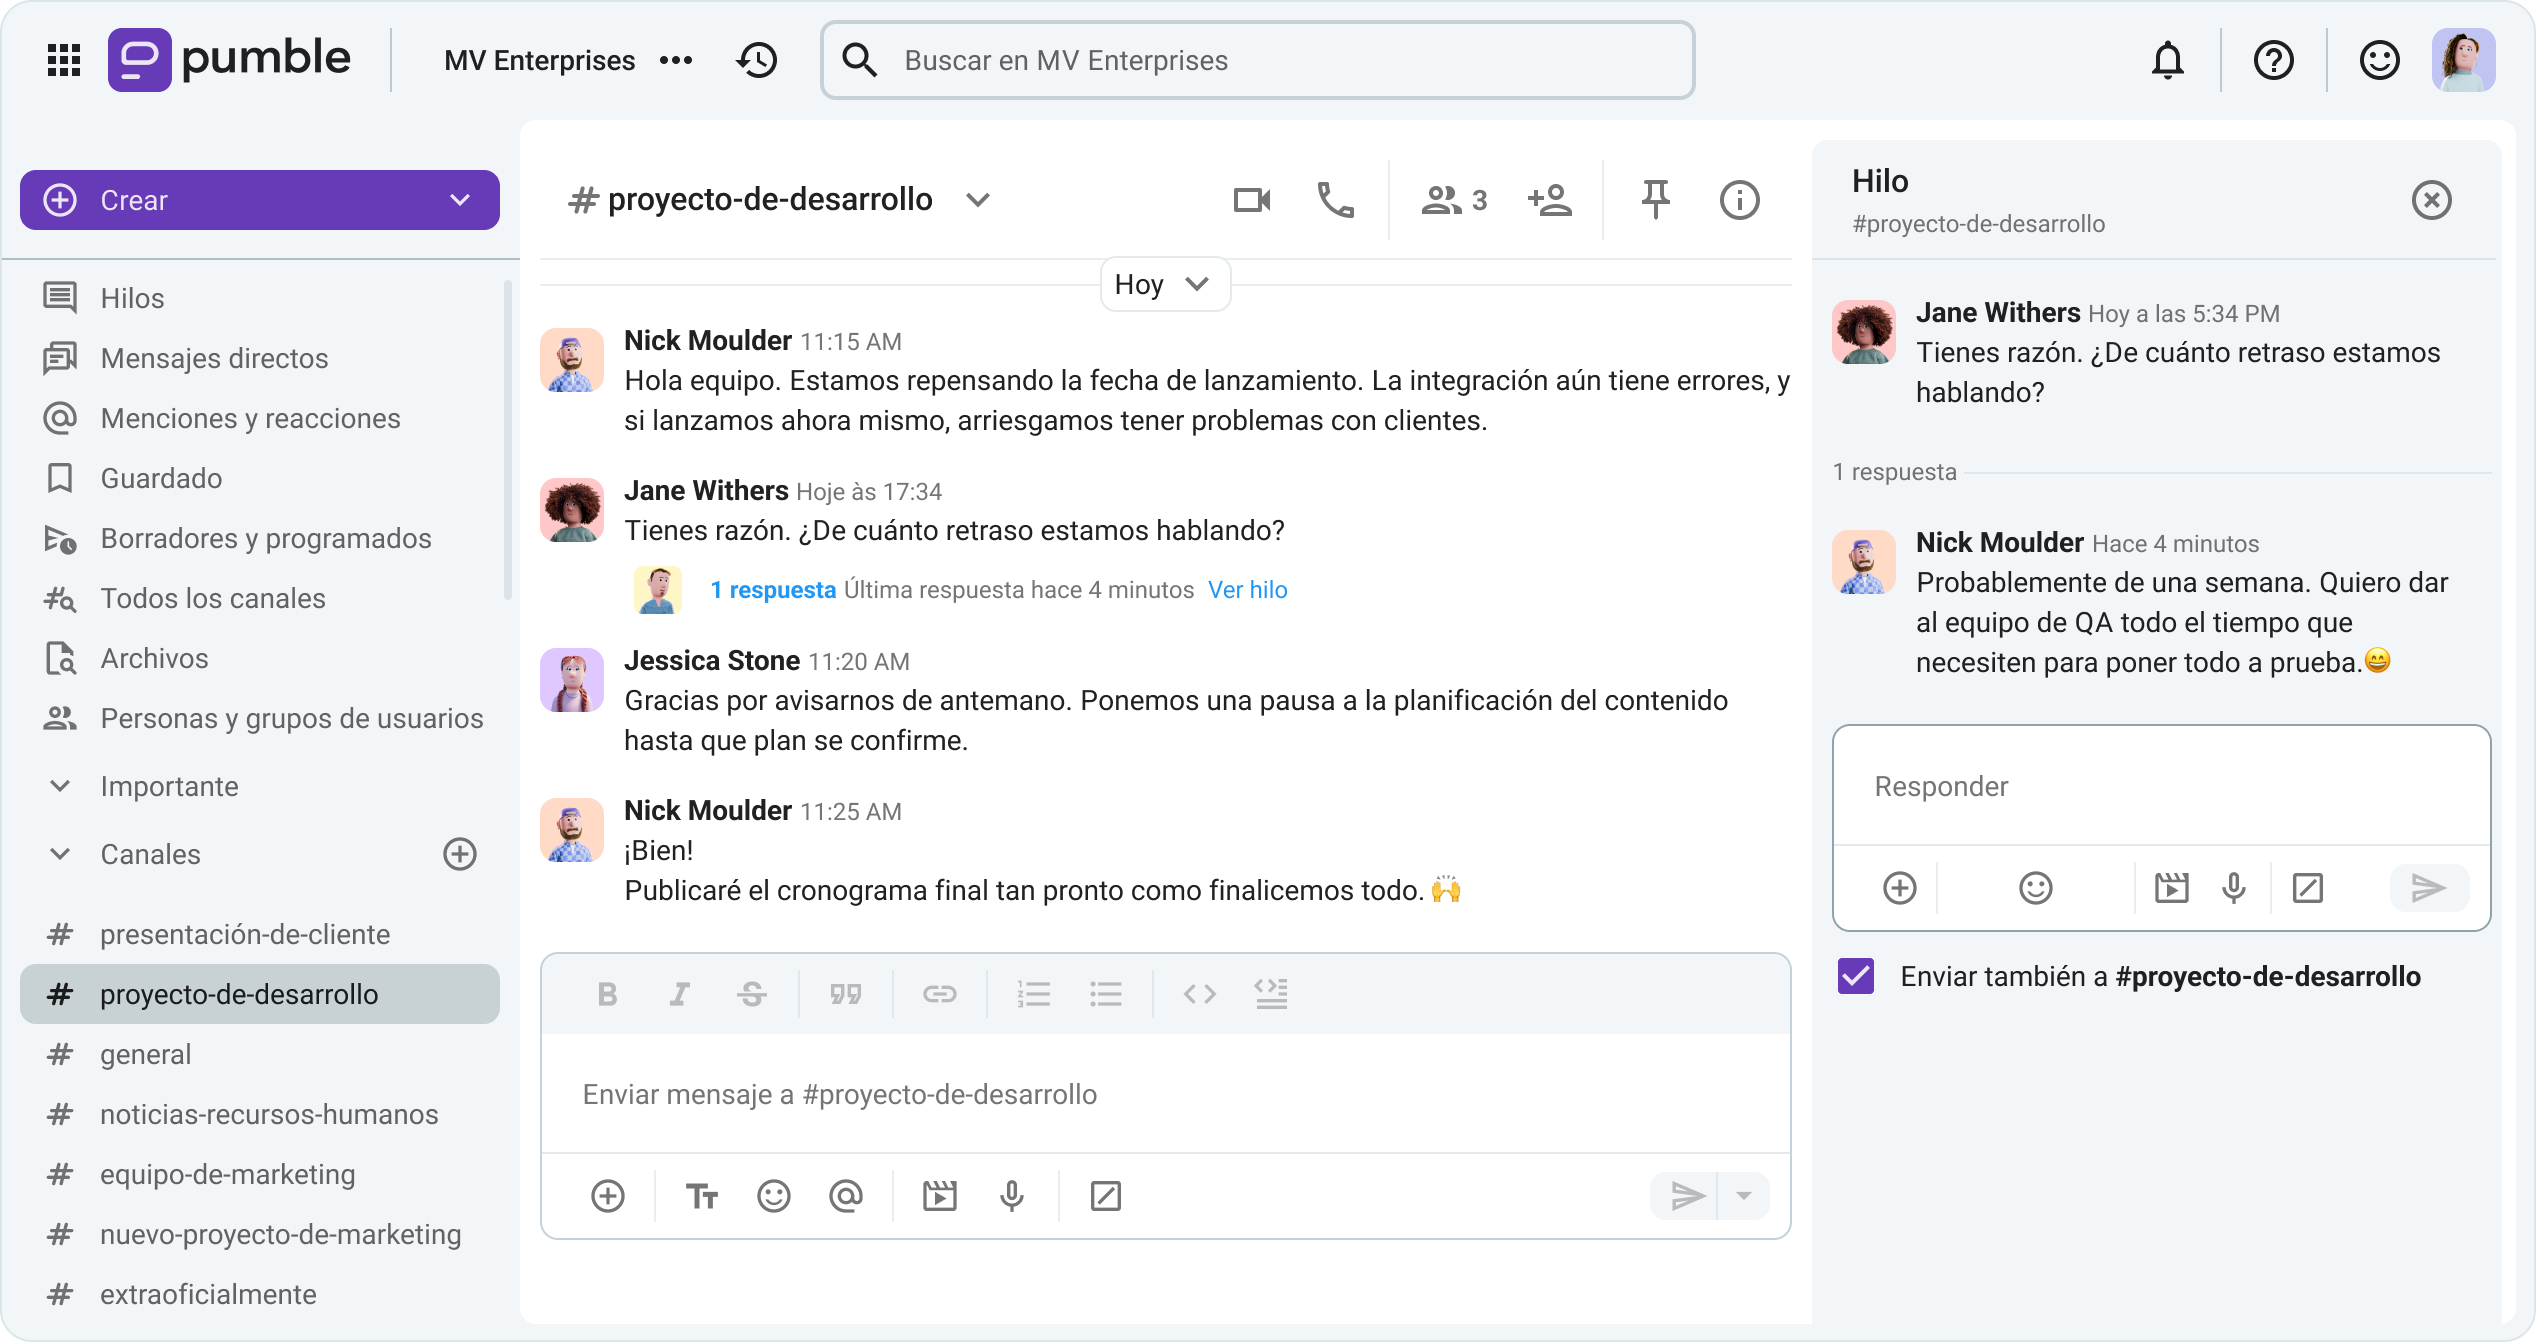Uncheck Enviar también a #proyecto-de-desarrollo
The width and height of the screenshot is (2536, 1342).
(1856, 976)
